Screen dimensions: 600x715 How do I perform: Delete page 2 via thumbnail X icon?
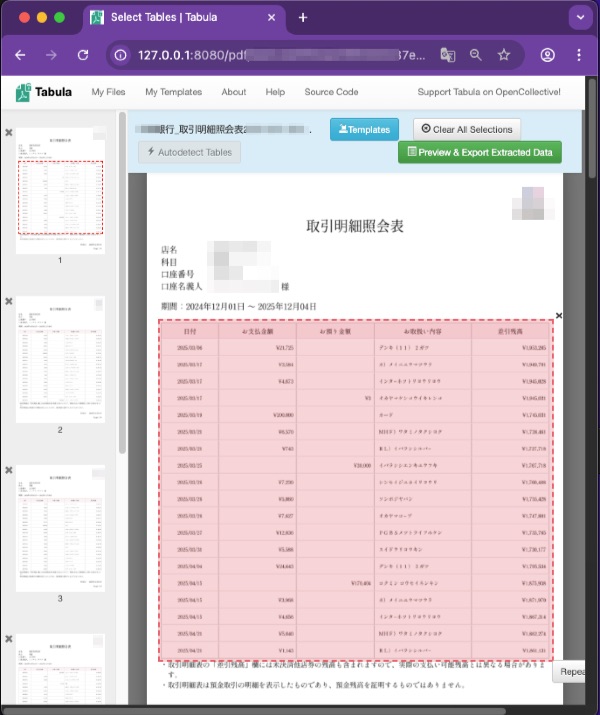pyautogui.click(x=9, y=300)
